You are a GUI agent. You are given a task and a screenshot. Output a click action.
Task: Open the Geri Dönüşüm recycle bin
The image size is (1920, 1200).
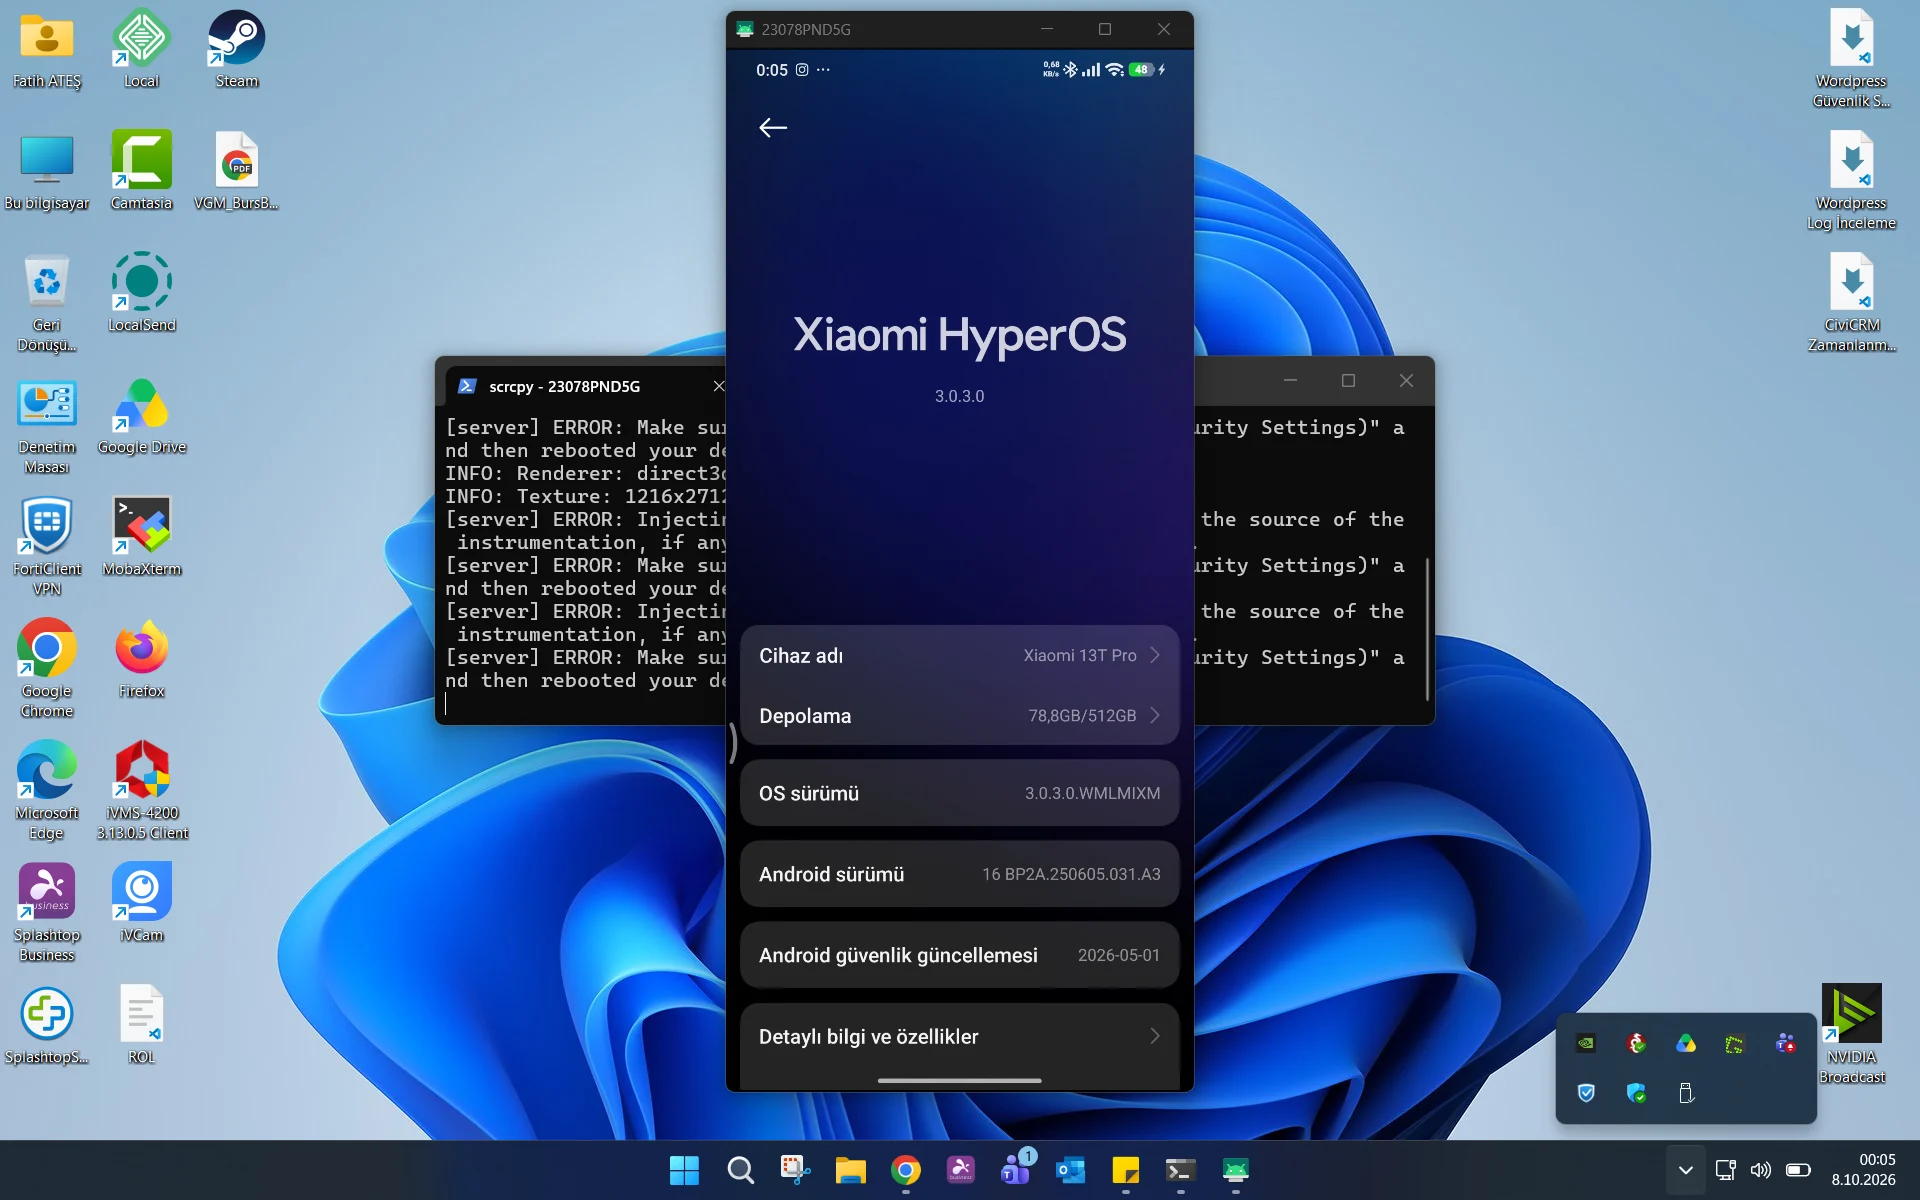click(x=47, y=302)
